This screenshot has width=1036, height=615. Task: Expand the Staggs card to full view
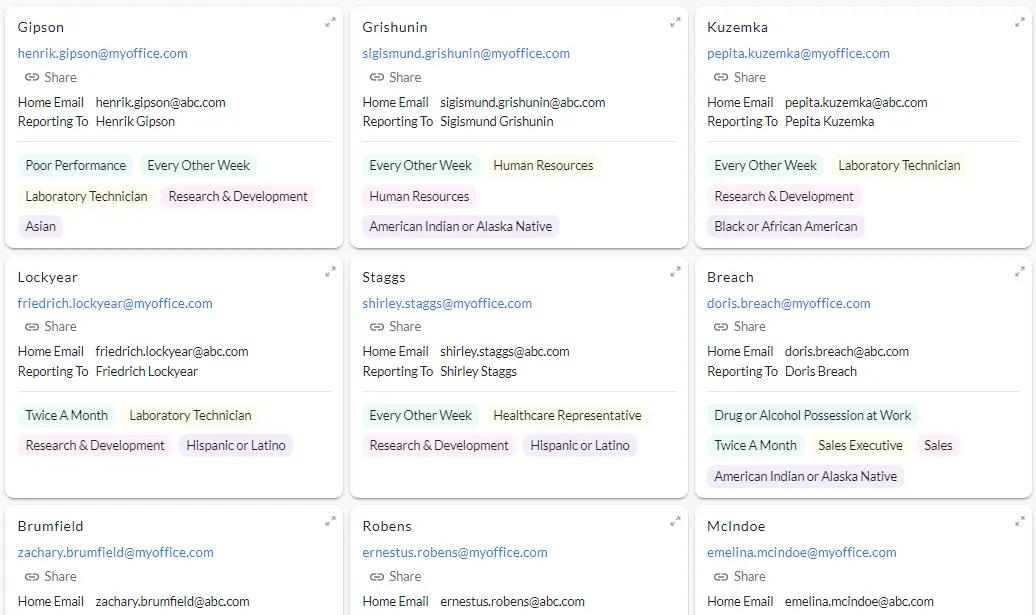675,271
